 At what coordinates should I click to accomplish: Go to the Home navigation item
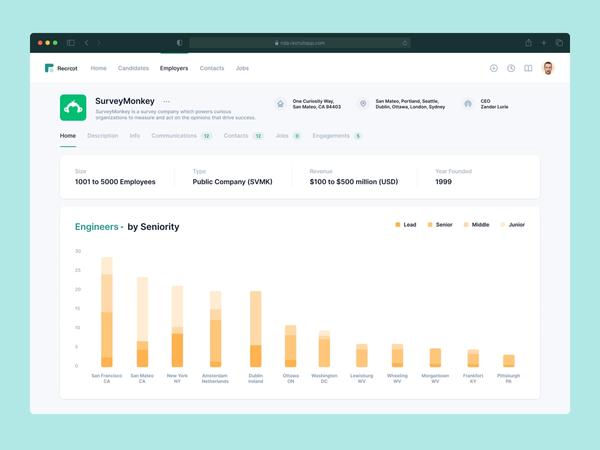(x=98, y=68)
